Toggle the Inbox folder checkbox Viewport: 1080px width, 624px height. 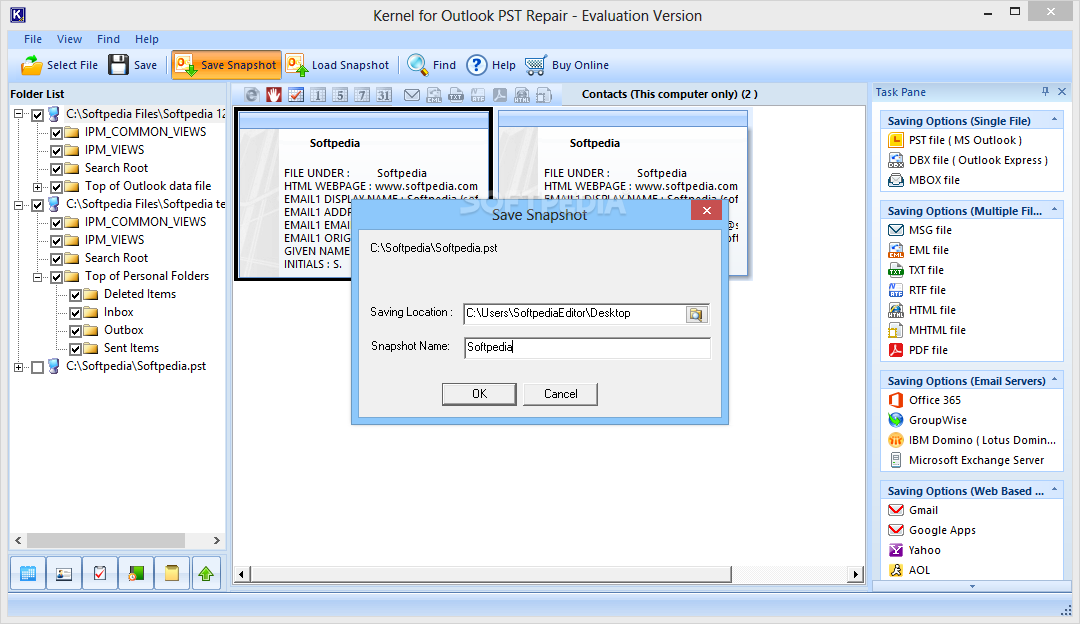(x=76, y=313)
